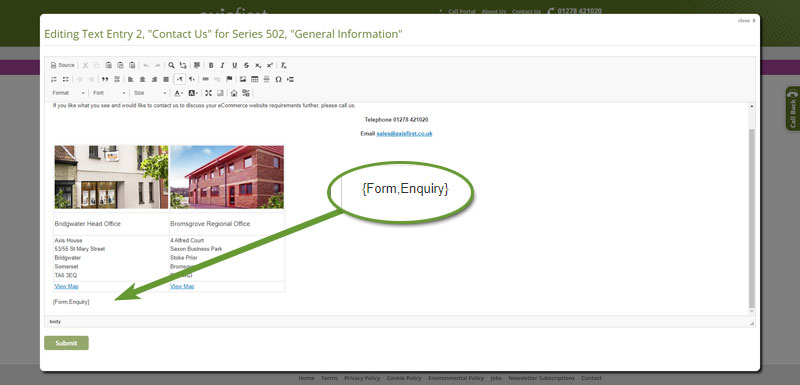Insert a link with chain icon
Screen dimensions: 800x385
coord(206,79)
